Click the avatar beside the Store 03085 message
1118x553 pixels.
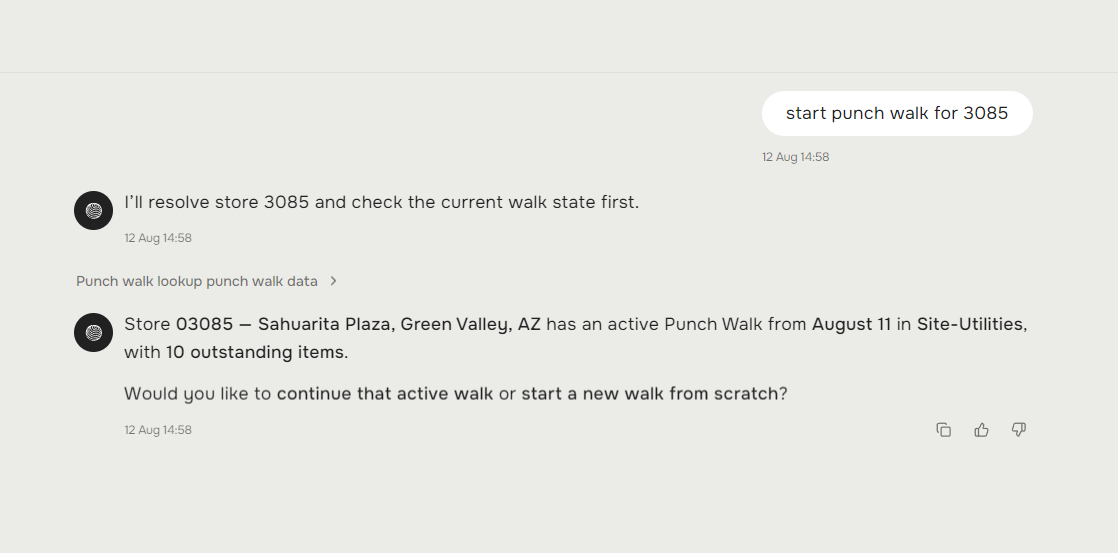click(93, 332)
